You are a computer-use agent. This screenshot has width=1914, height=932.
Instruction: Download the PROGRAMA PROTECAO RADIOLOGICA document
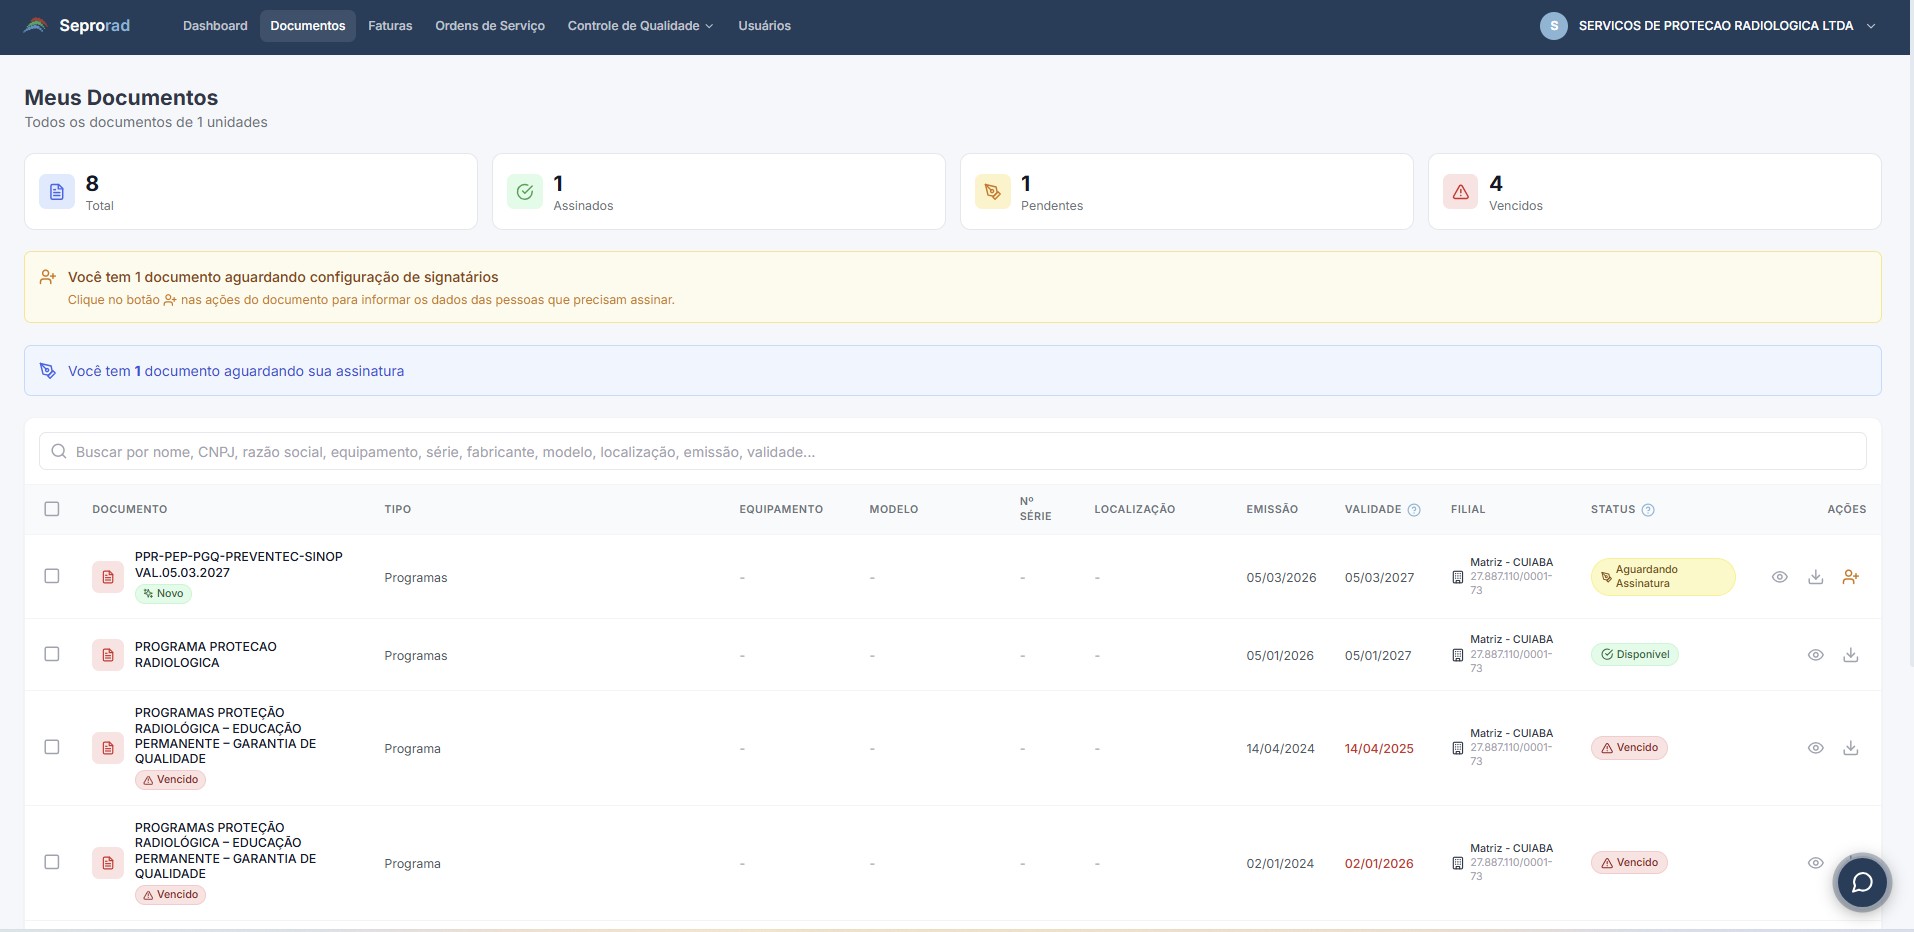click(x=1851, y=655)
